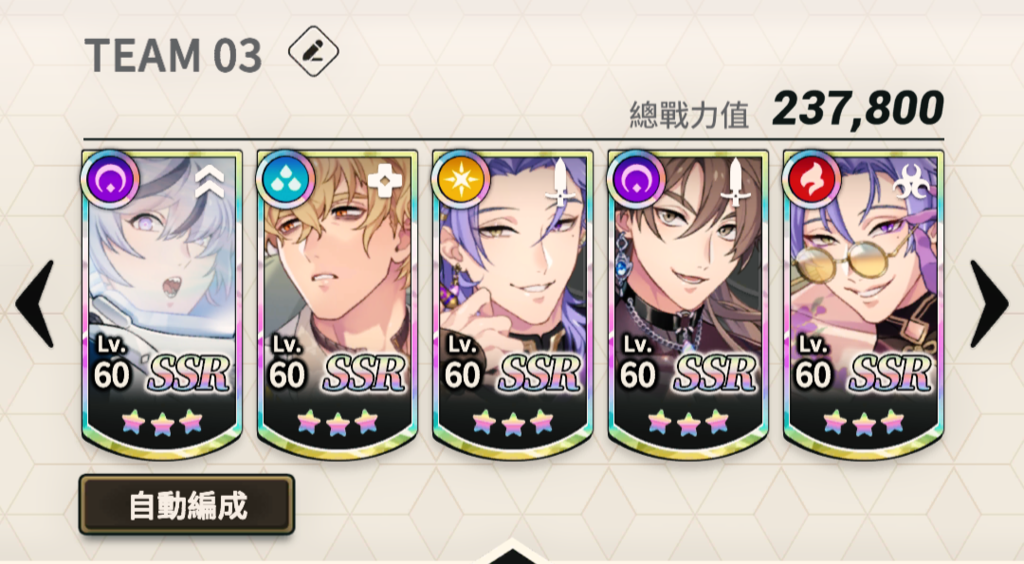Select the character card with yellow glasses
This screenshot has height=564, width=1024.
pyautogui.click(x=863, y=304)
